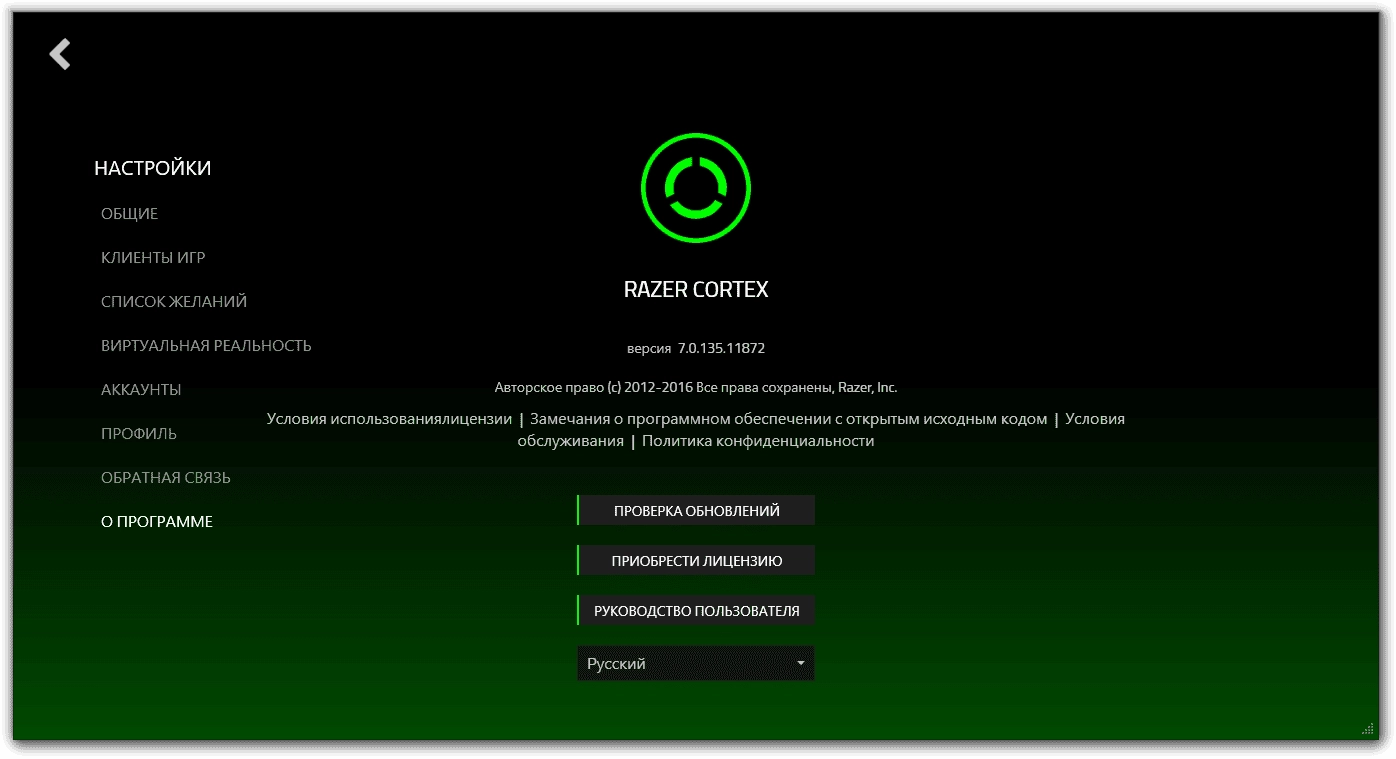Grab the window resize grip corner
This screenshot has height=759, width=1396.
pos(1367,729)
